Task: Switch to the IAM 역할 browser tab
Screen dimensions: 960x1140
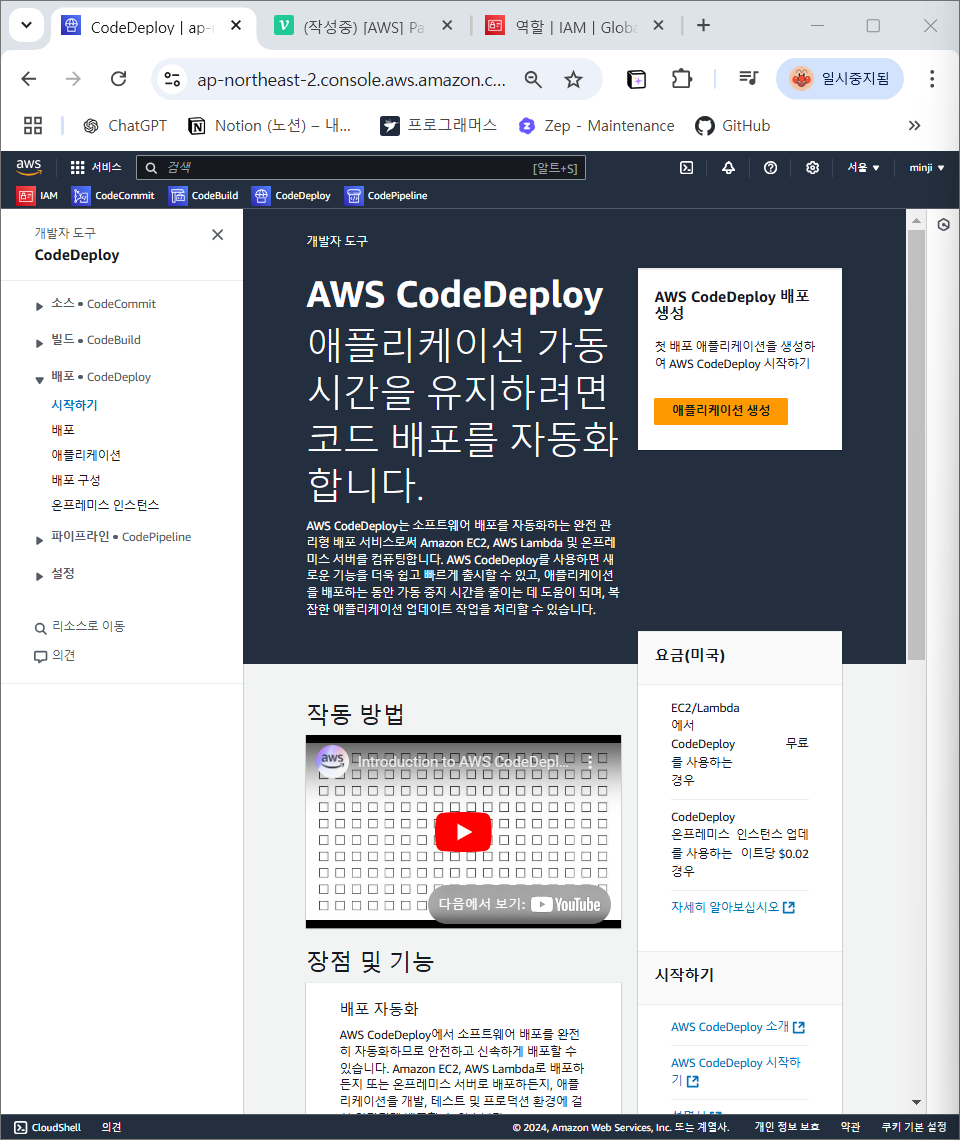Action: tap(575, 26)
